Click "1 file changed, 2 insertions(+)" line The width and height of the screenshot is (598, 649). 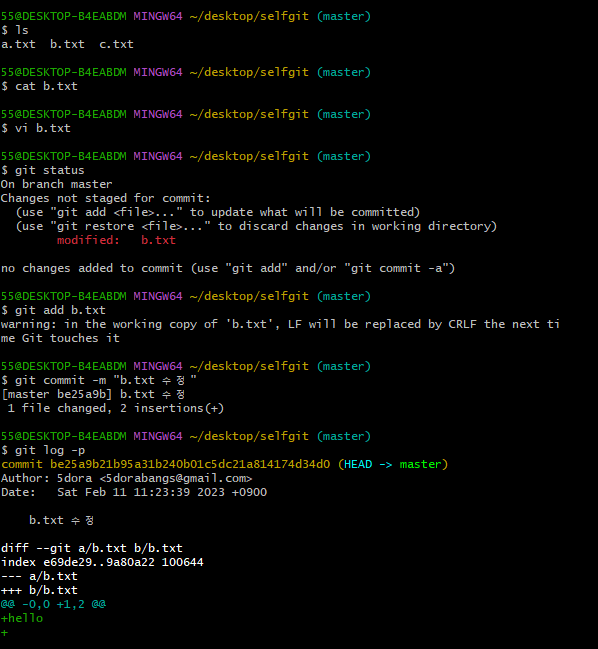(116, 408)
